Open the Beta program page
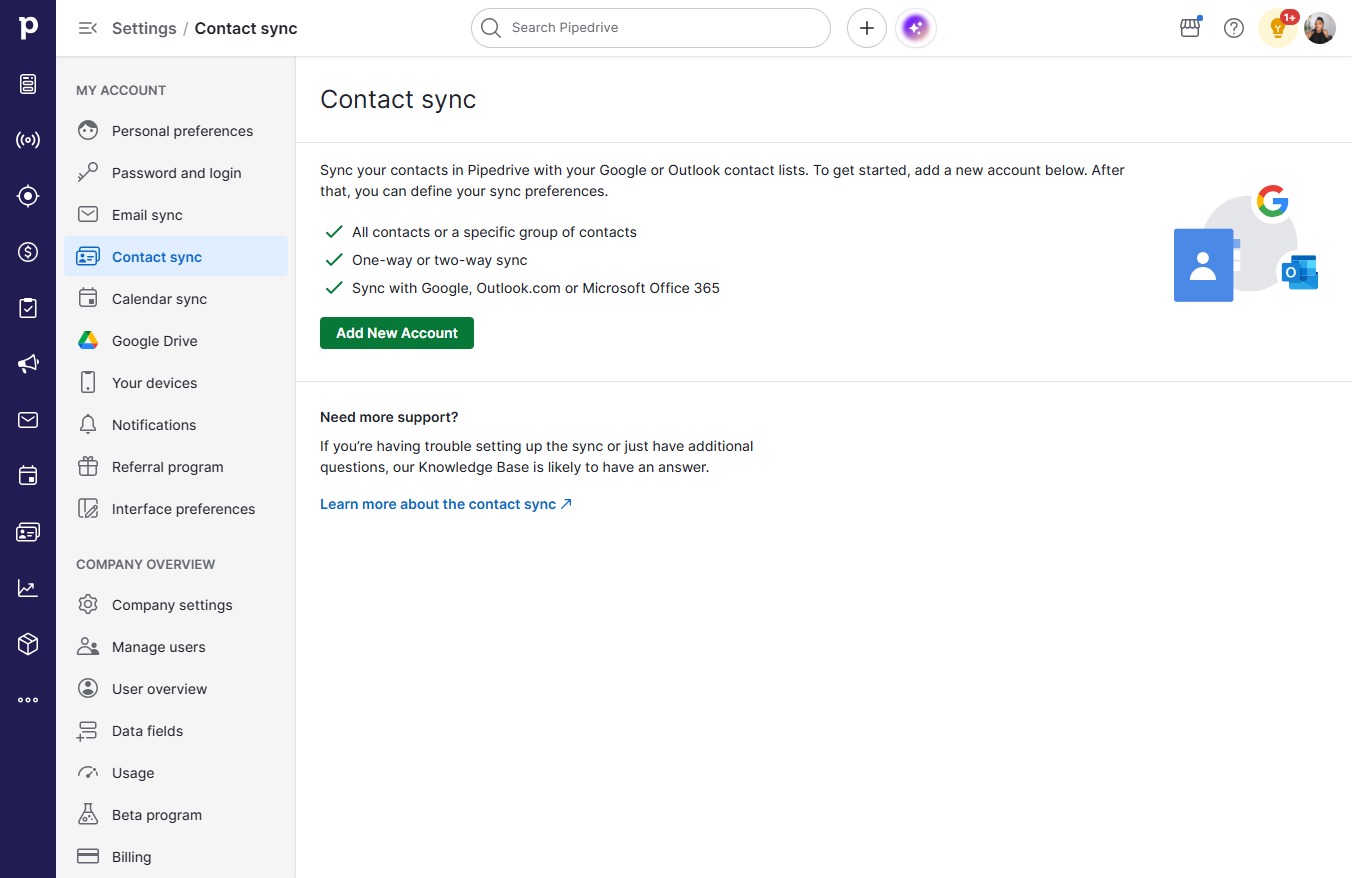This screenshot has width=1352, height=878. (x=176, y=815)
